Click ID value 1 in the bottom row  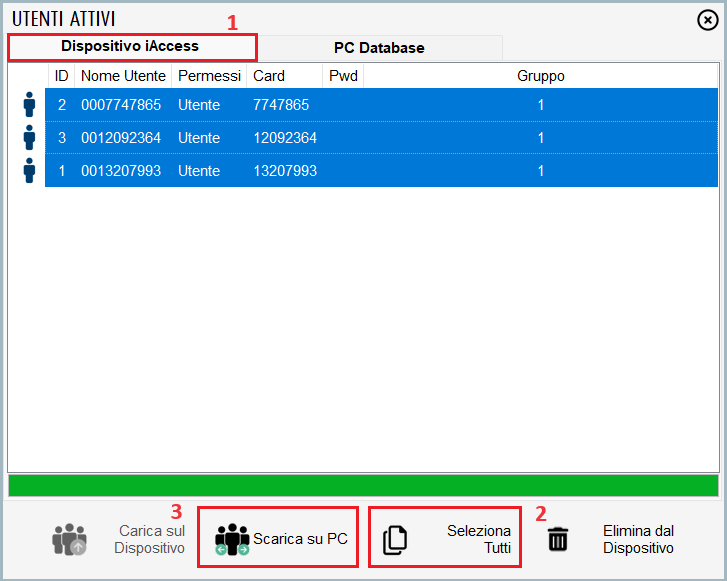[62, 171]
